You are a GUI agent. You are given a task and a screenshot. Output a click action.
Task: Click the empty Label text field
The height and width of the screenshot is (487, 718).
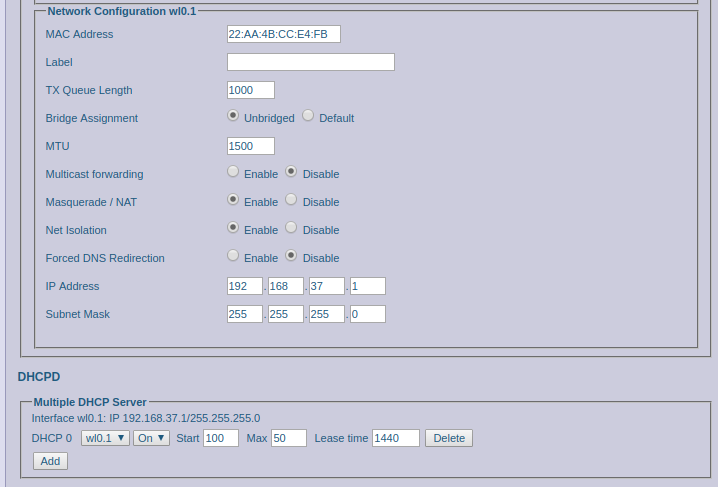(310, 62)
